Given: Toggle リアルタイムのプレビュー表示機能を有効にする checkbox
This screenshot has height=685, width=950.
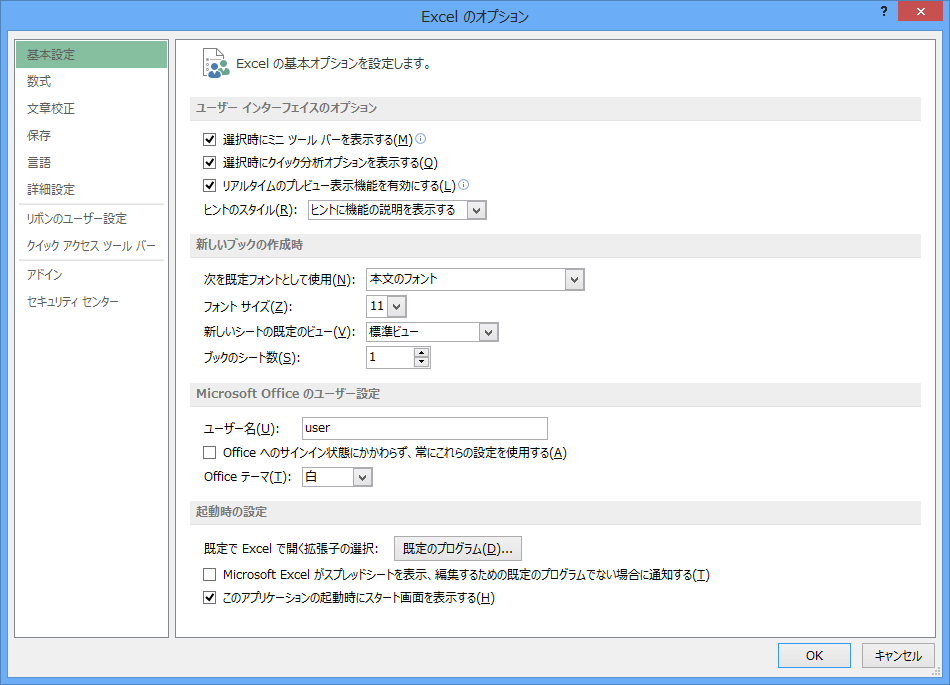Looking at the screenshot, I should pyautogui.click(x=210, y=185).
